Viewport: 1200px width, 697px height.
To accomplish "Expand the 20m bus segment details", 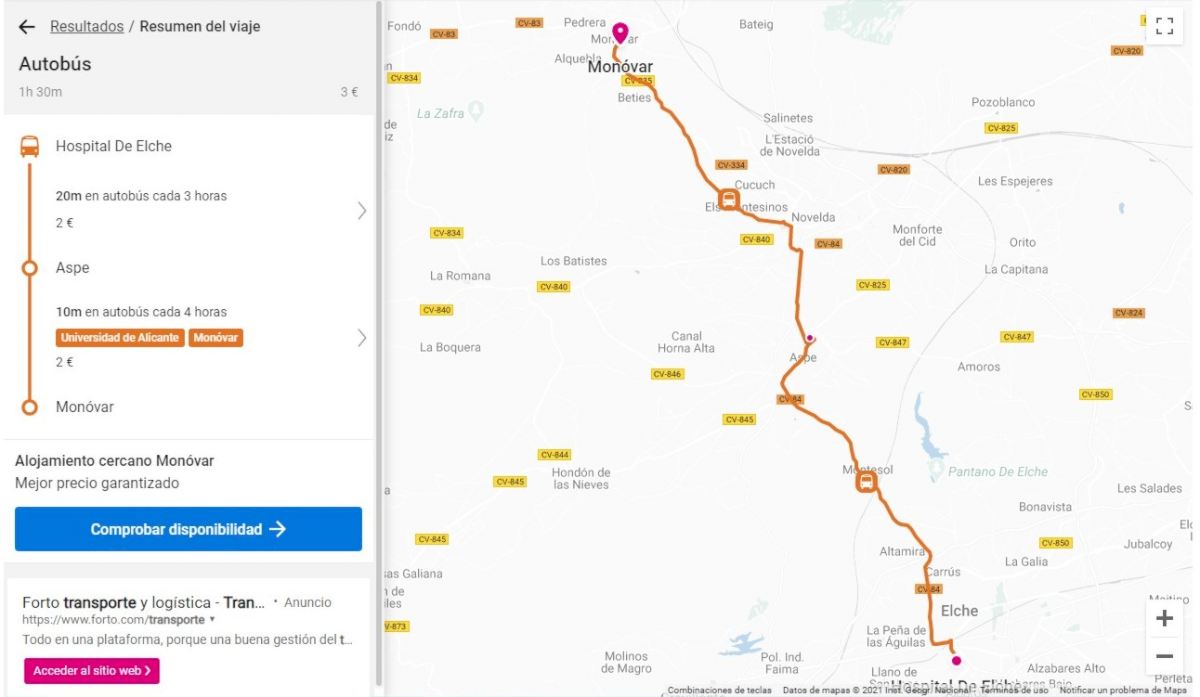I will (361, 210).
